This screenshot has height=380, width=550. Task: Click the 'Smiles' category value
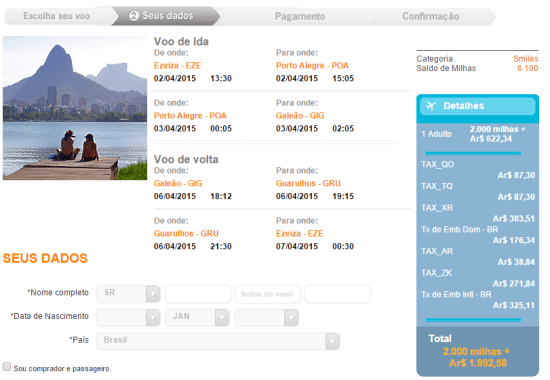coord(525,59)
